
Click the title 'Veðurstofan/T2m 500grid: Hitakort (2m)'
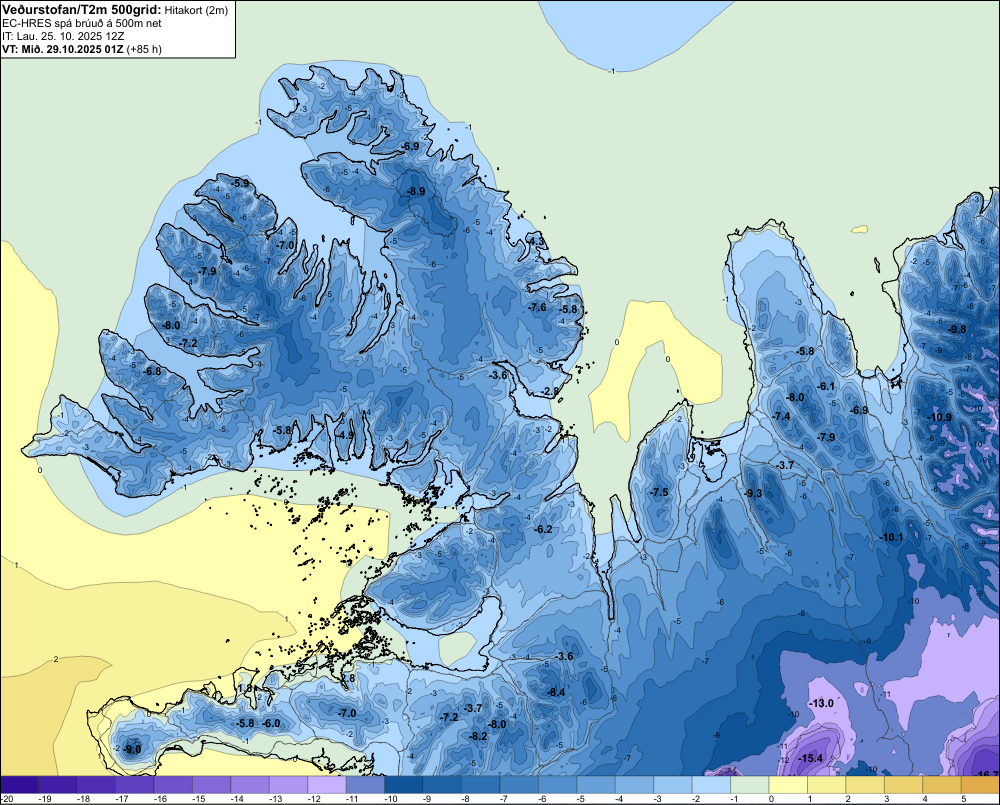pos(114,10)
